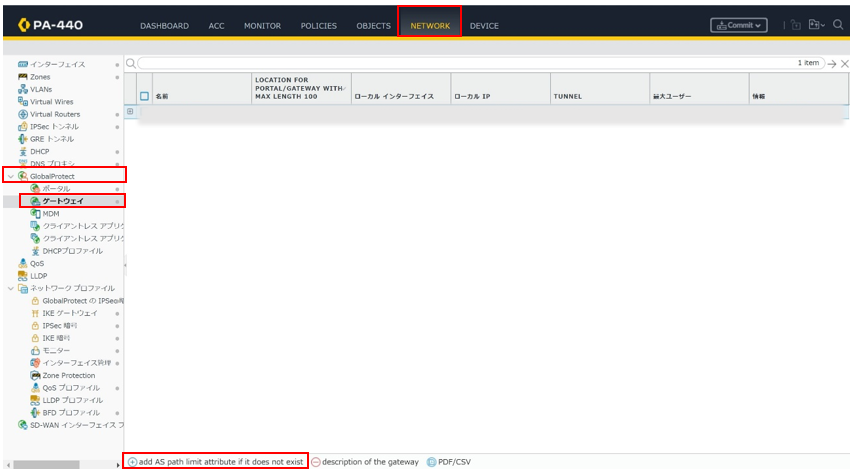Click the ネットワーク プロファイル folder icon
This screenshot has height=472, width=850.
[23, 288]
